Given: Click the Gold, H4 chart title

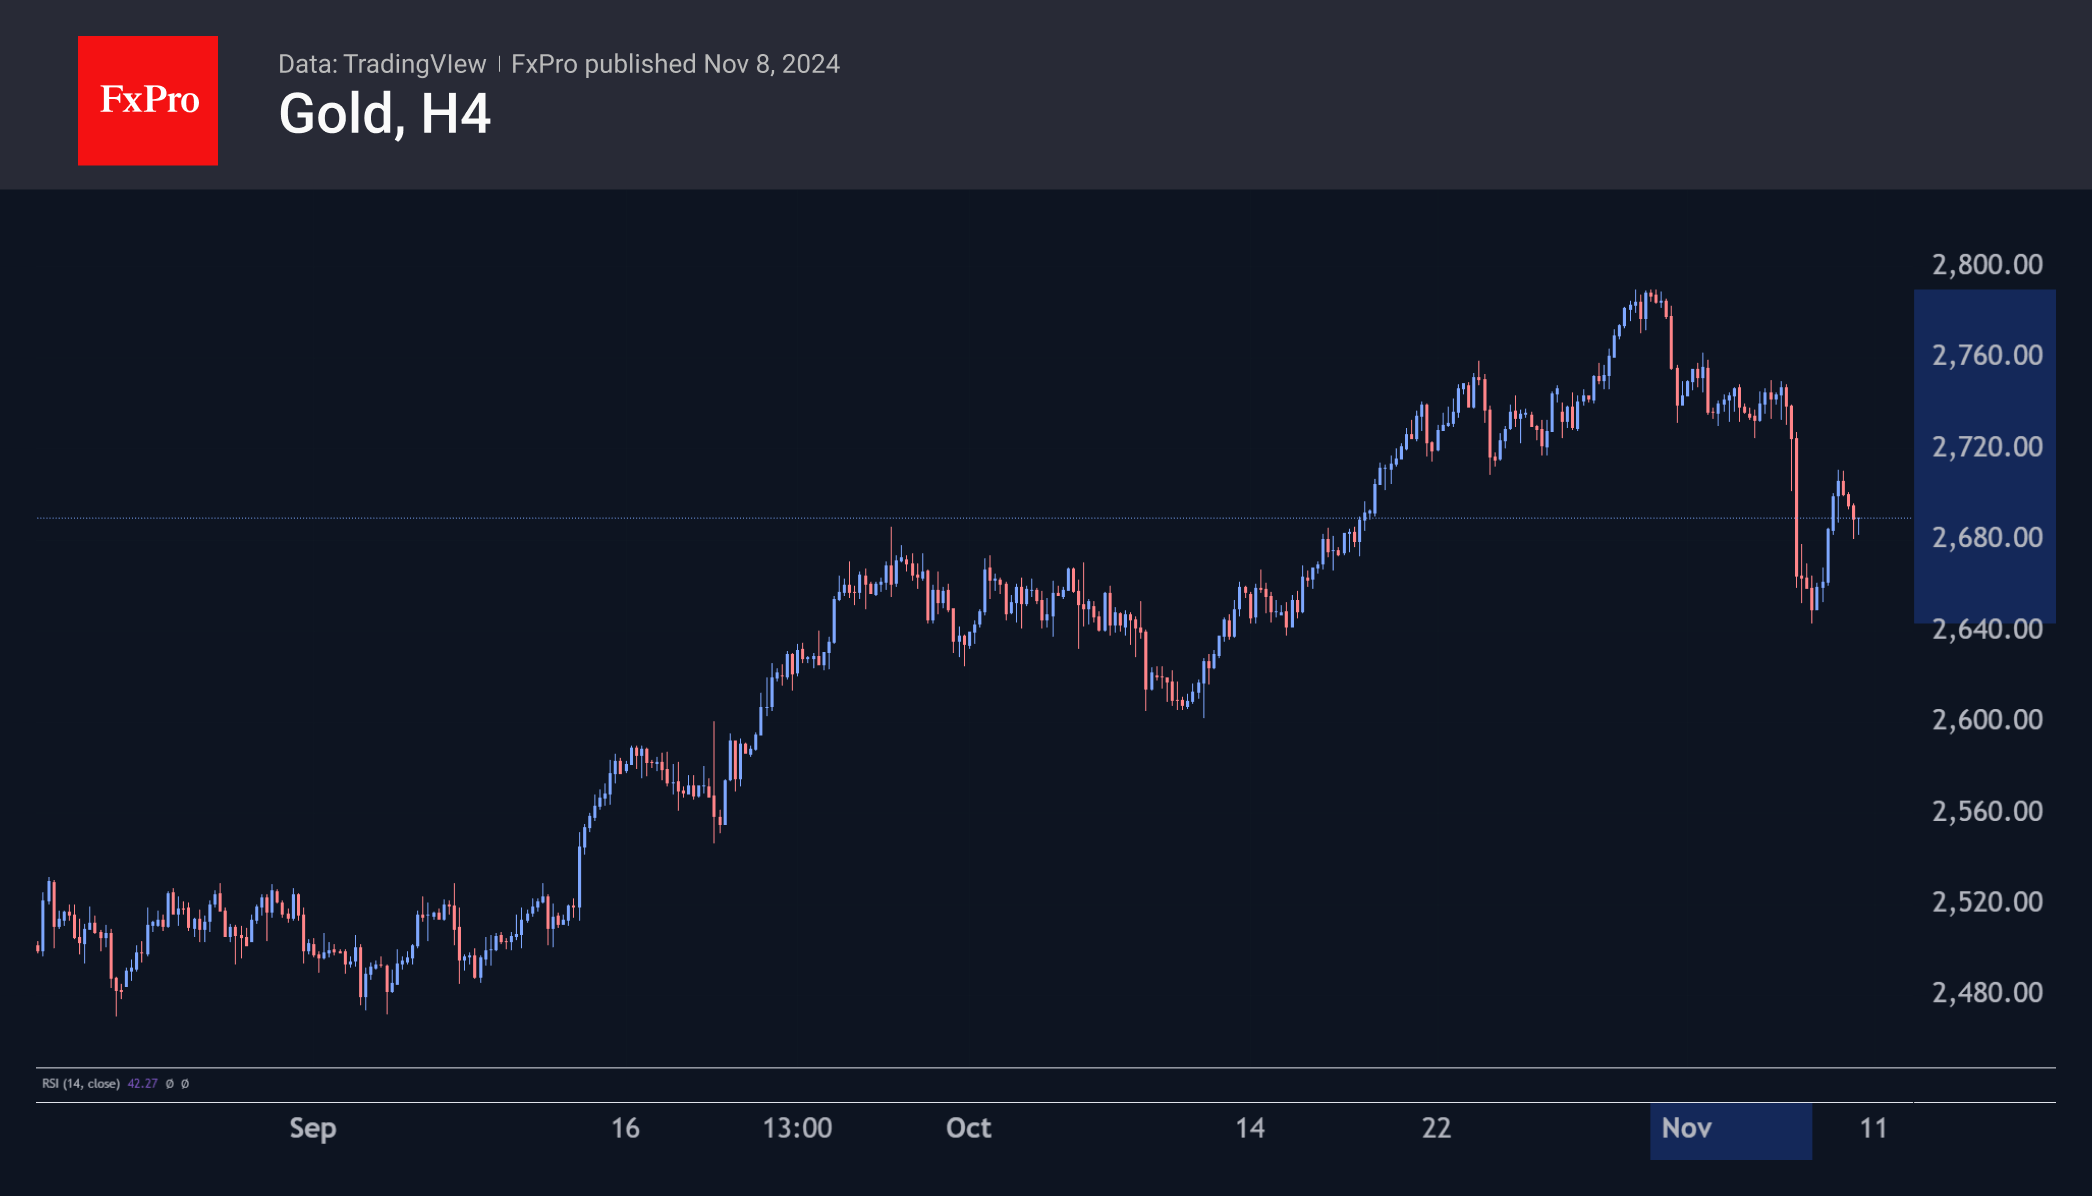Looking at the screenshot, I should [384, 114].
